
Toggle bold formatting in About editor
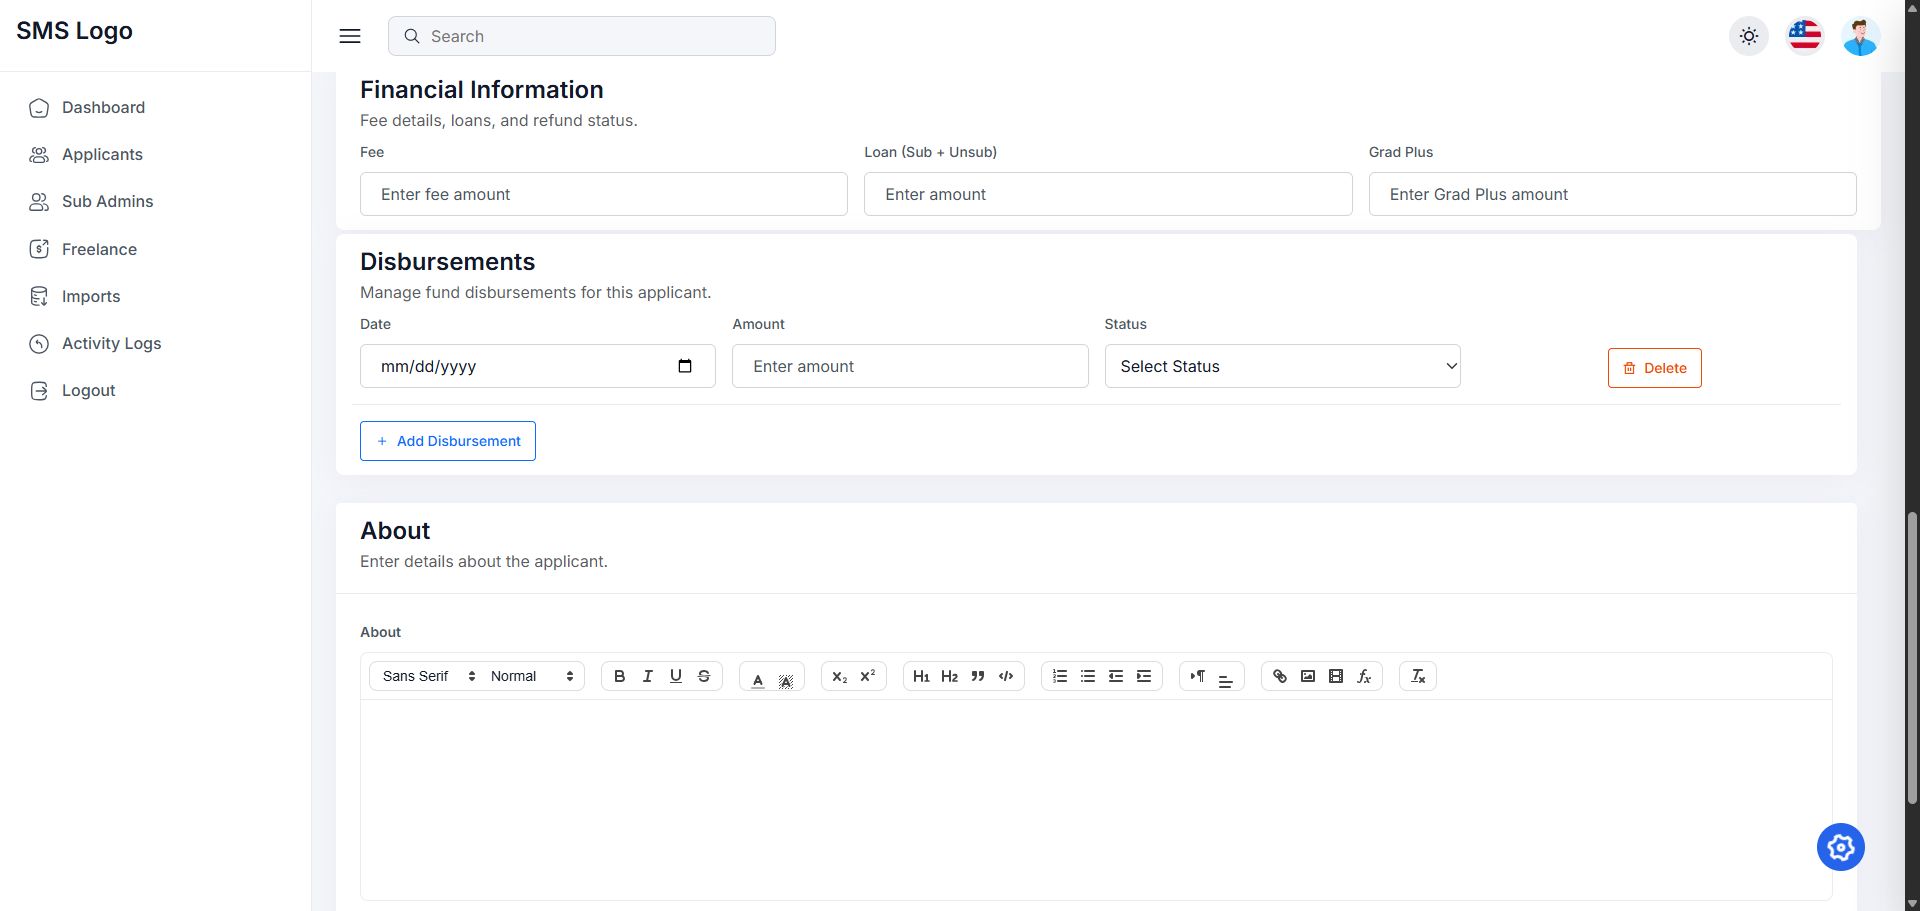point(619,676)
